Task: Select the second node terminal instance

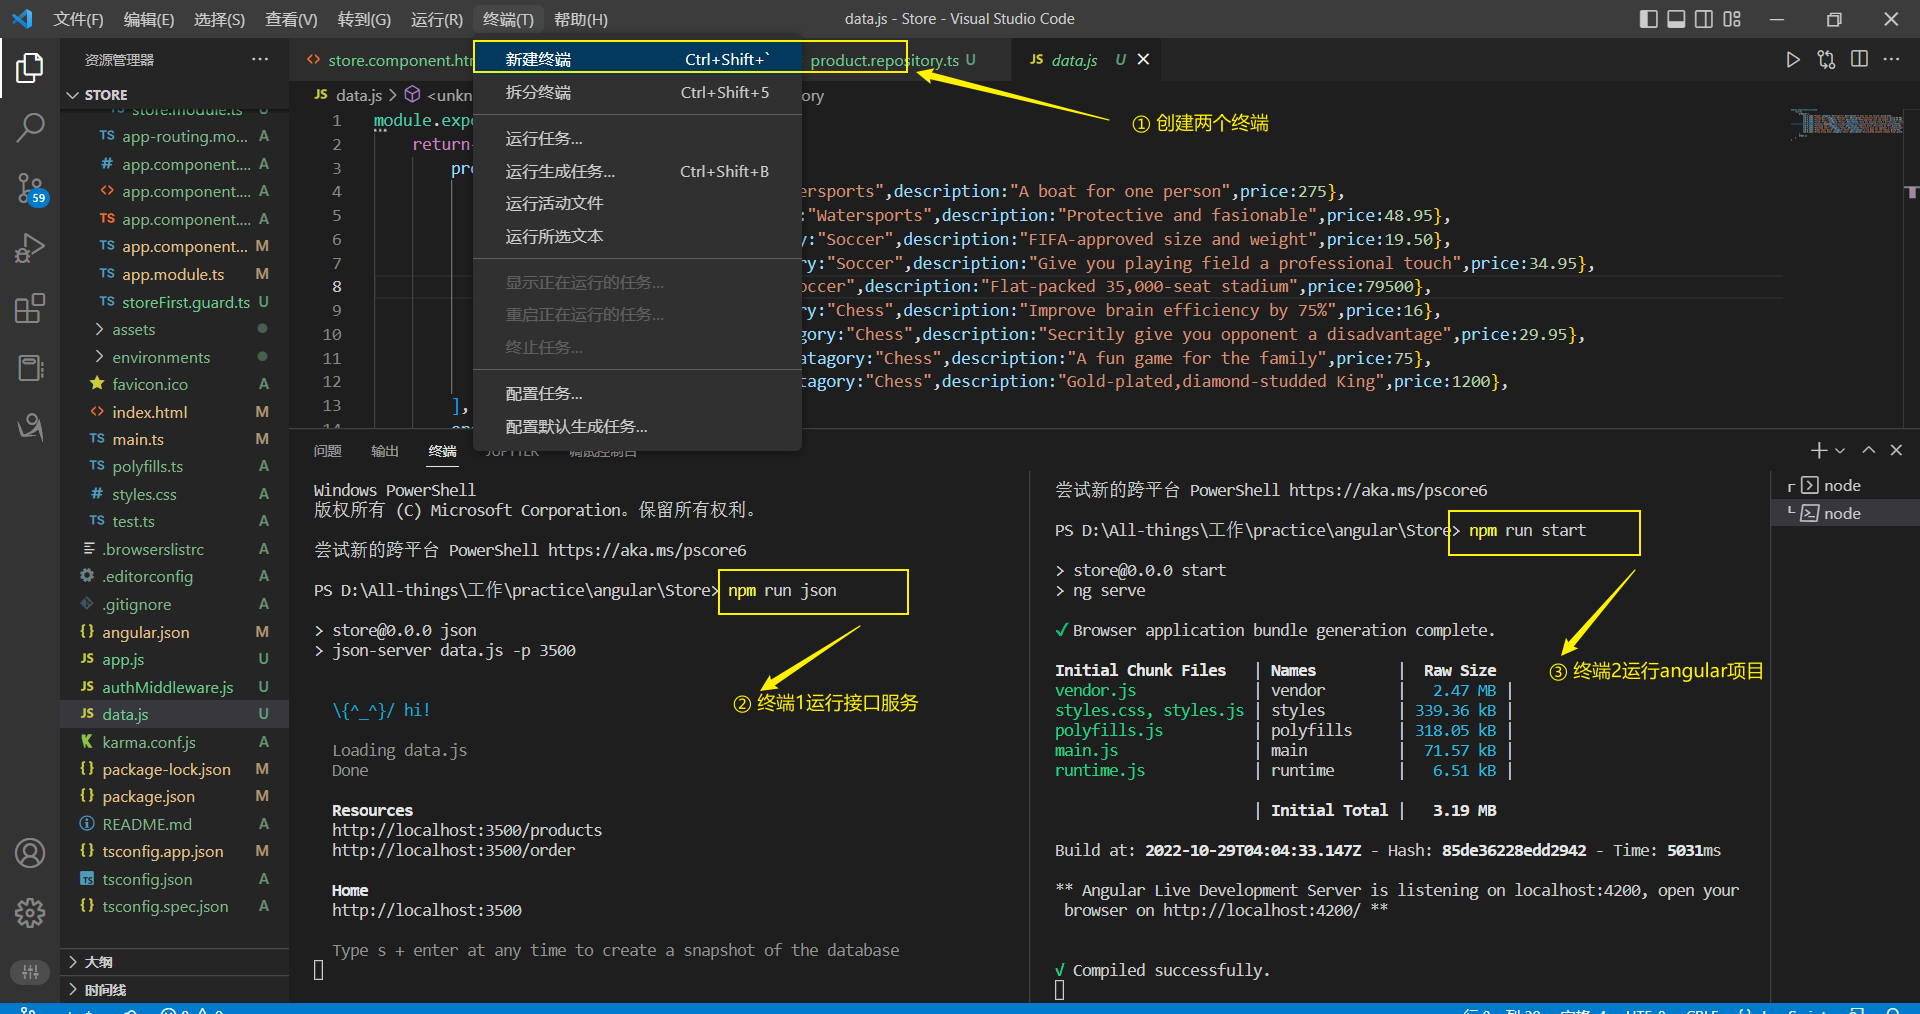Action: (1841, 514)
